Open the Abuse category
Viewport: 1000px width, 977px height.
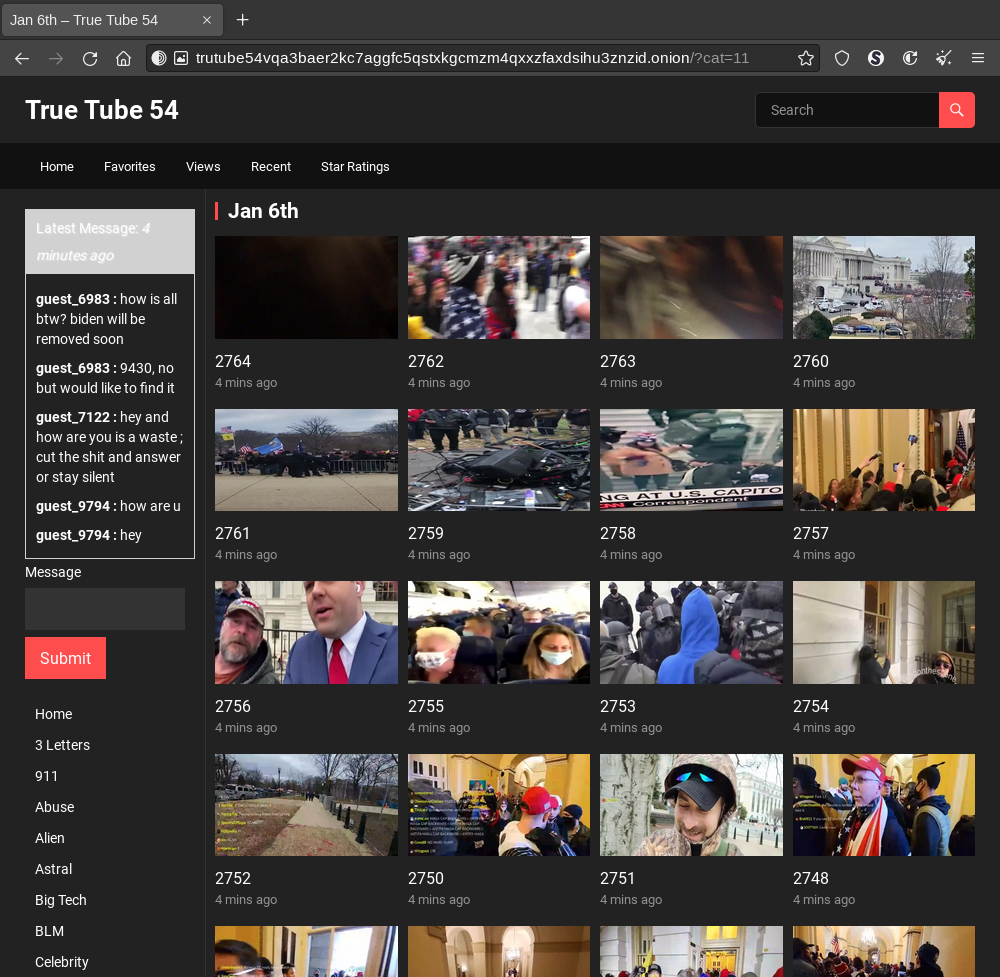[x=55, y=807]
